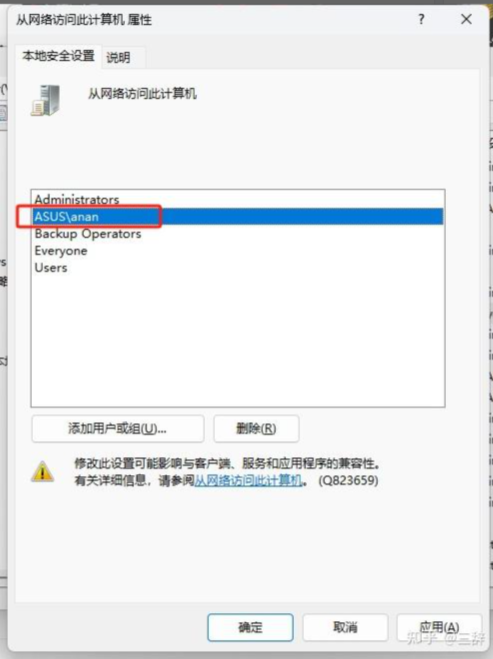Click the 删除(R) button
Image resolution: width=493 pixels, height=659 pixels.
256,429
